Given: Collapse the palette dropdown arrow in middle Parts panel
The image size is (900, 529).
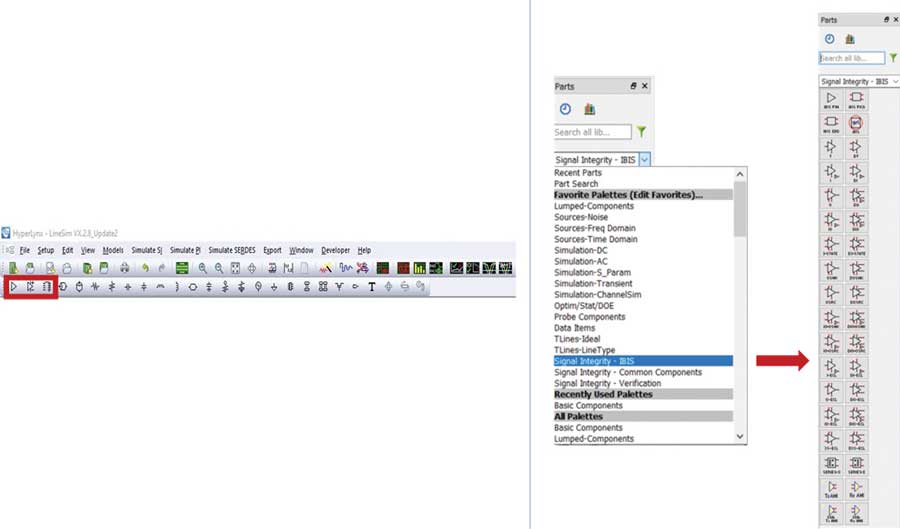Looking at the screenshot, I should pos(645,158).
